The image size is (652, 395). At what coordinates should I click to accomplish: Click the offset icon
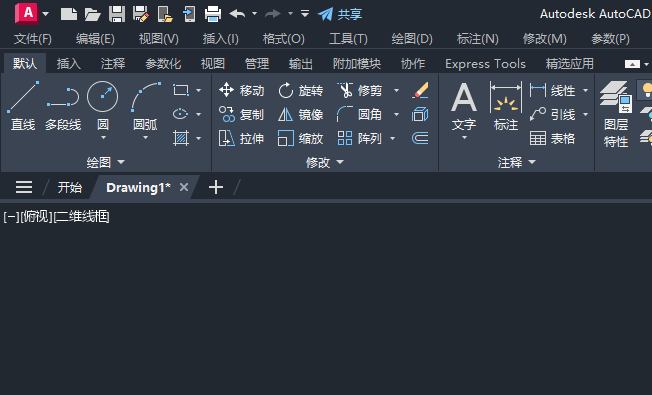click(x=420, y=138)
